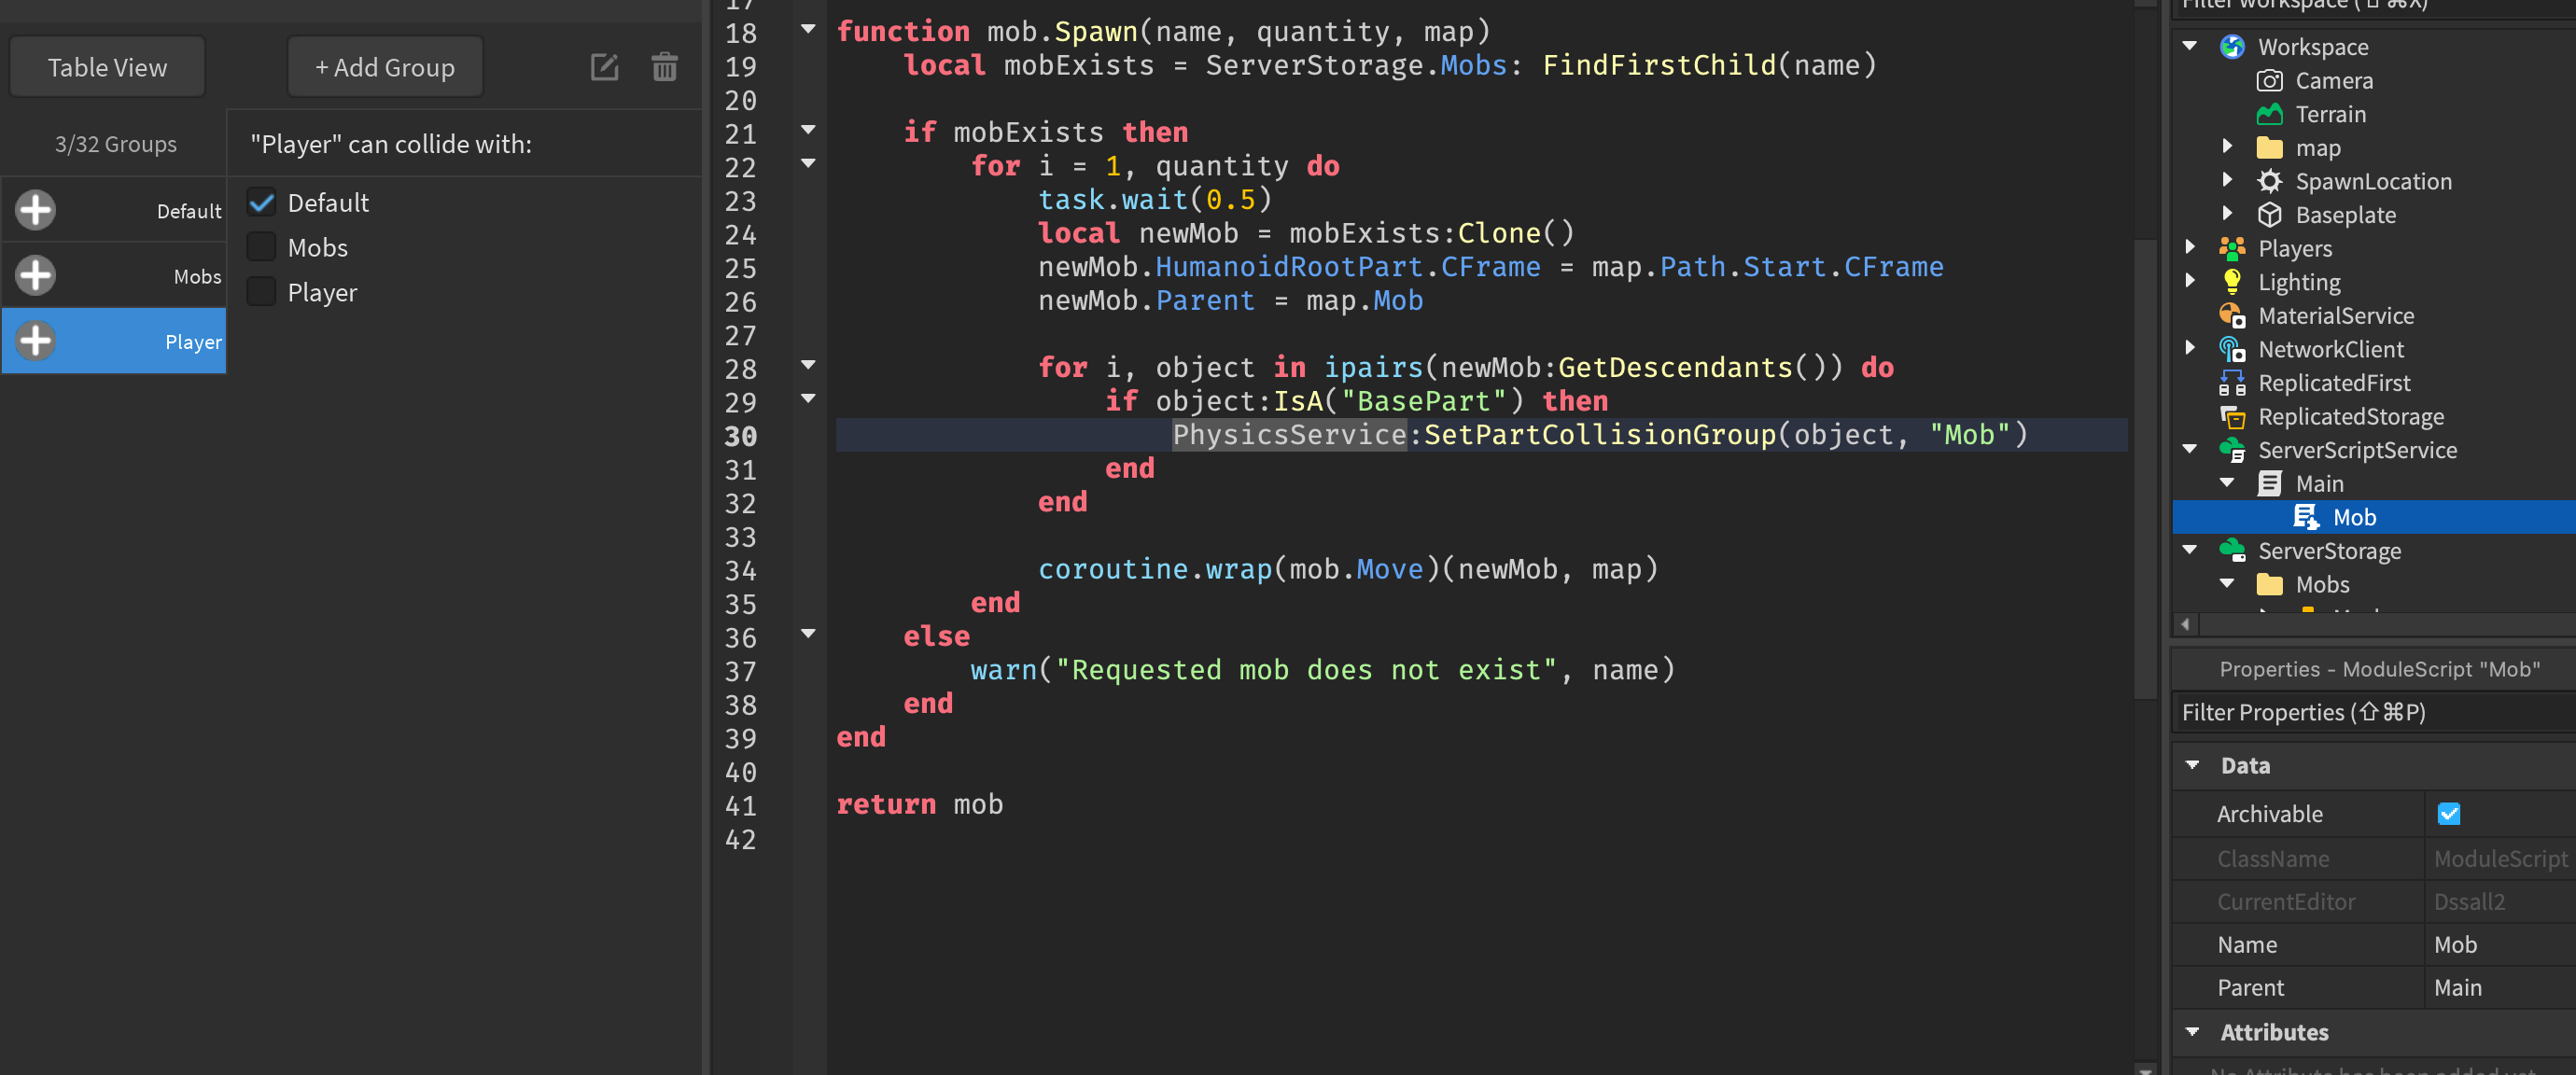Viewport: 2576px width, 1075px height.
Task: Fold the mob.Spawn function at line 18
Action: (x=808, y=30)
